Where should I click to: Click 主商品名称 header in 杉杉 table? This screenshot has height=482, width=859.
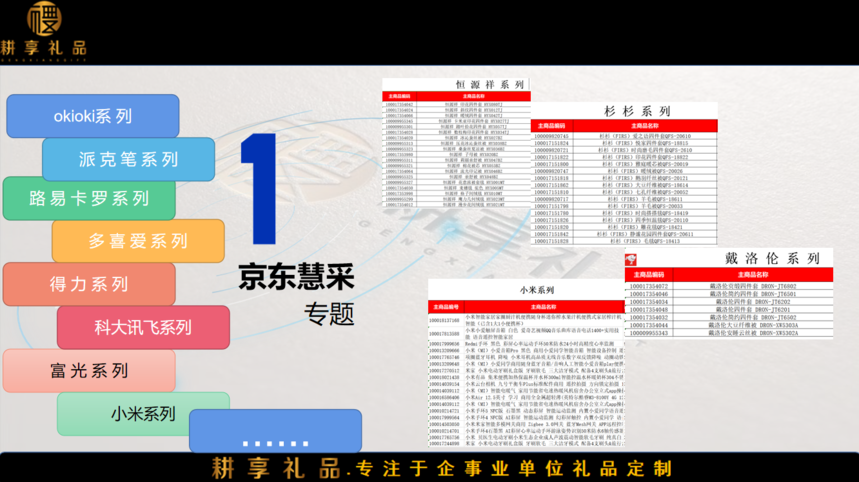coord(645,126)
